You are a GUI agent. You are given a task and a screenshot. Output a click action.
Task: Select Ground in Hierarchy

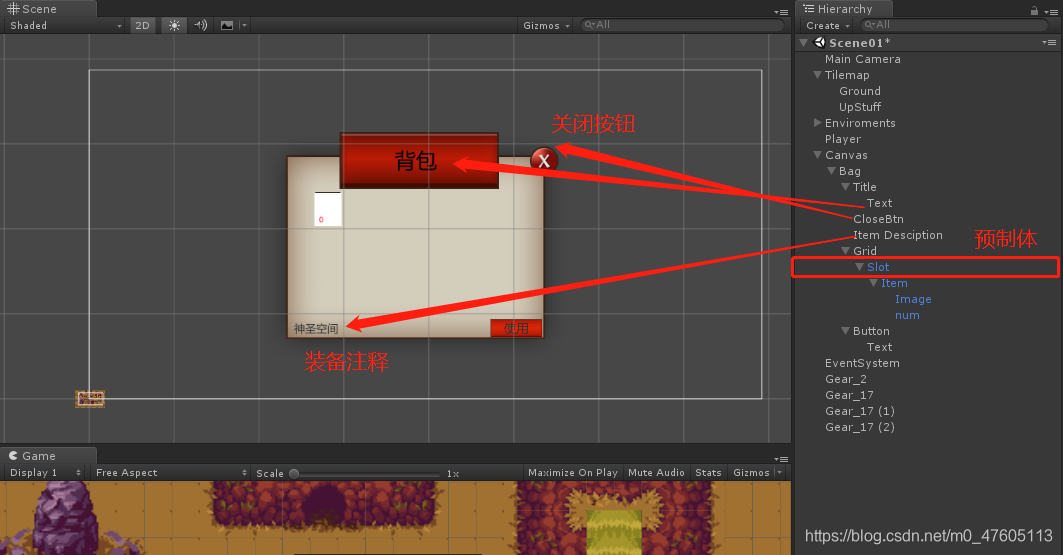(x=860, y=91)
